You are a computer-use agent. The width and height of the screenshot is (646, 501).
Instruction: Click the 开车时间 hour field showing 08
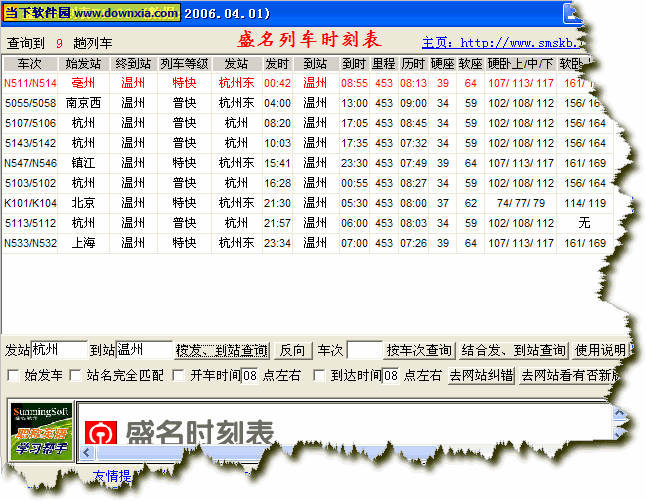click(x=250, y=375)
